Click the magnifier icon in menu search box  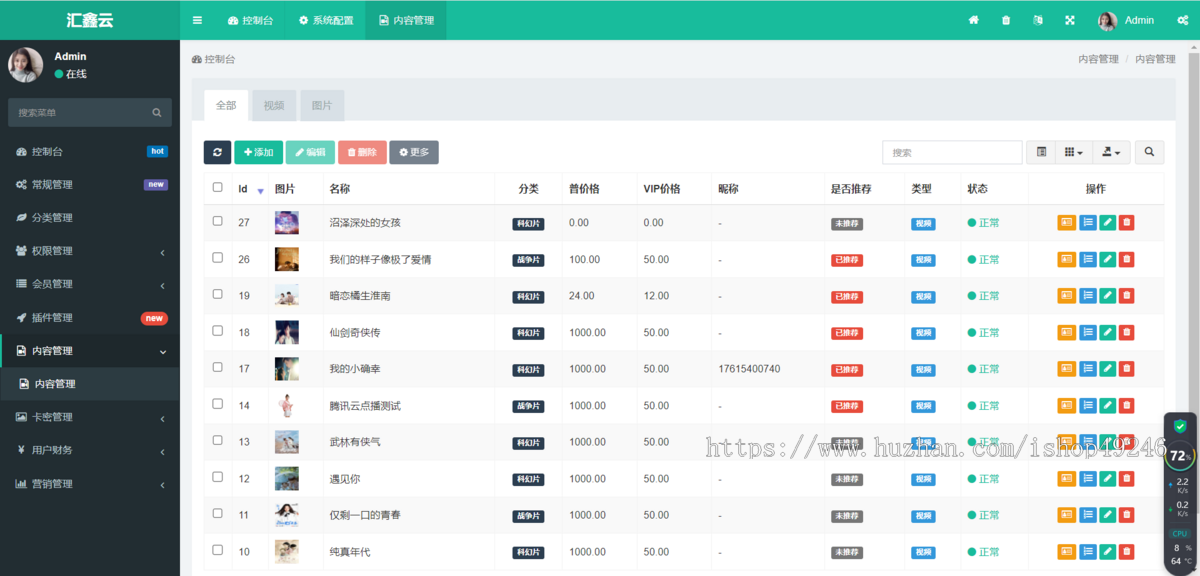point(157,113)
